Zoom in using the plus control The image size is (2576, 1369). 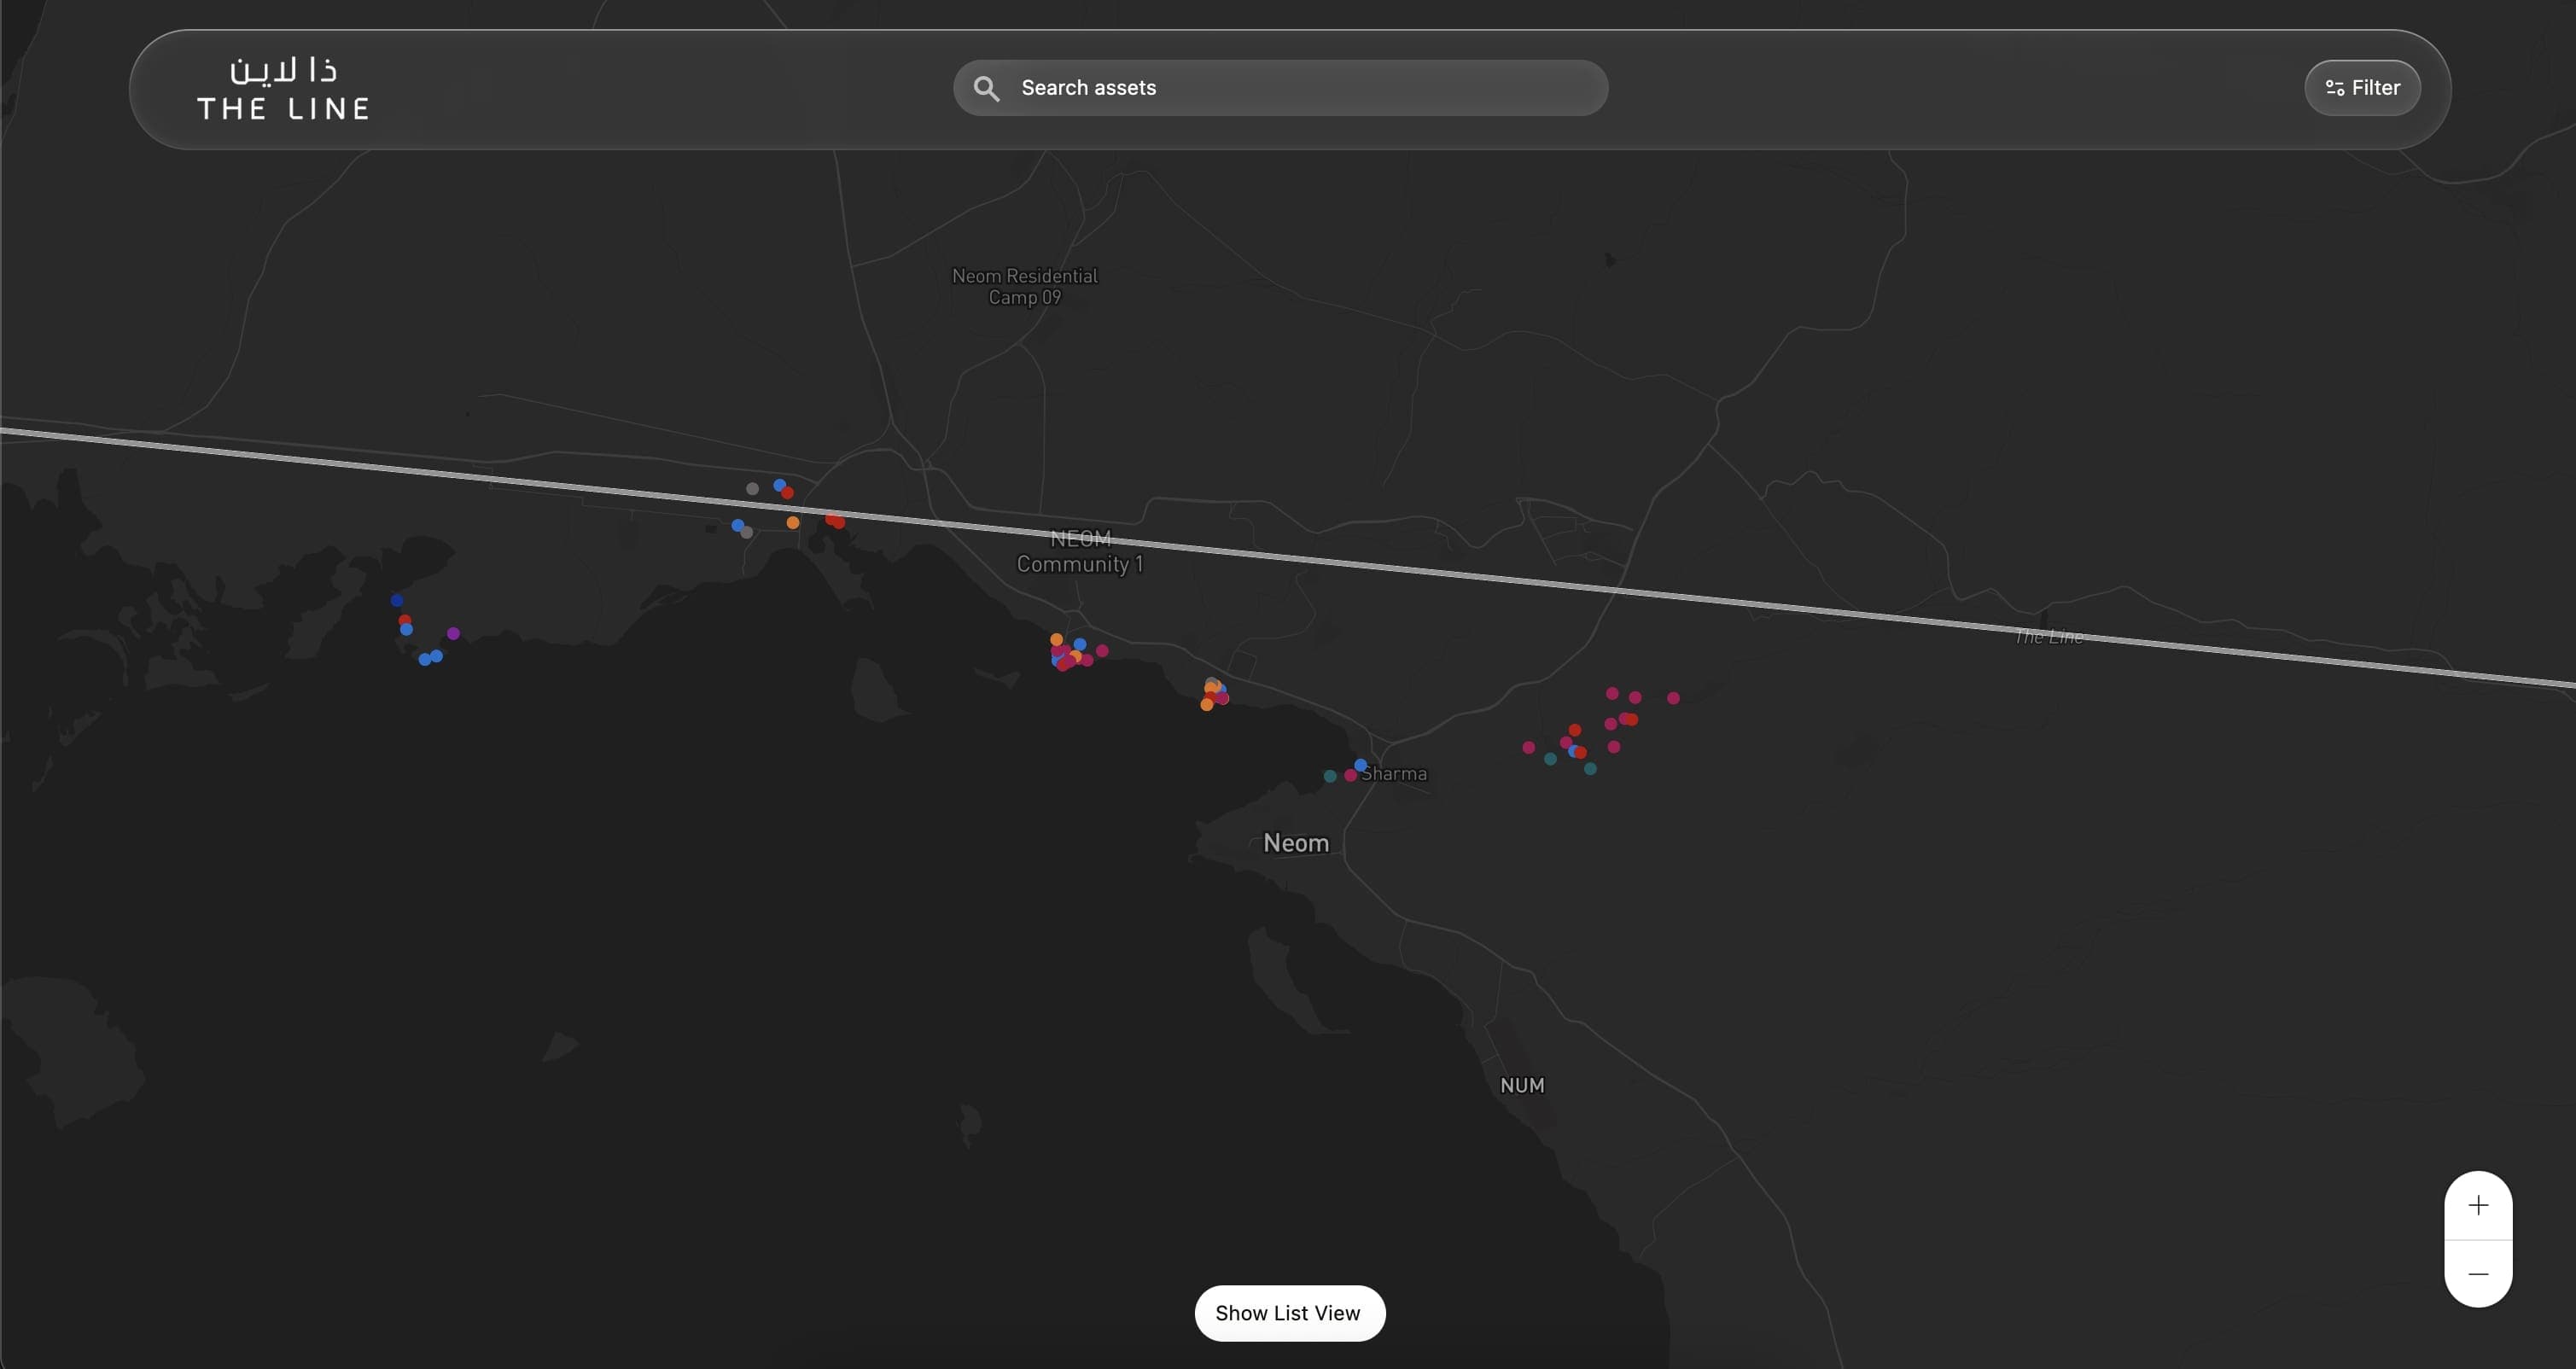[2478, 1205]
